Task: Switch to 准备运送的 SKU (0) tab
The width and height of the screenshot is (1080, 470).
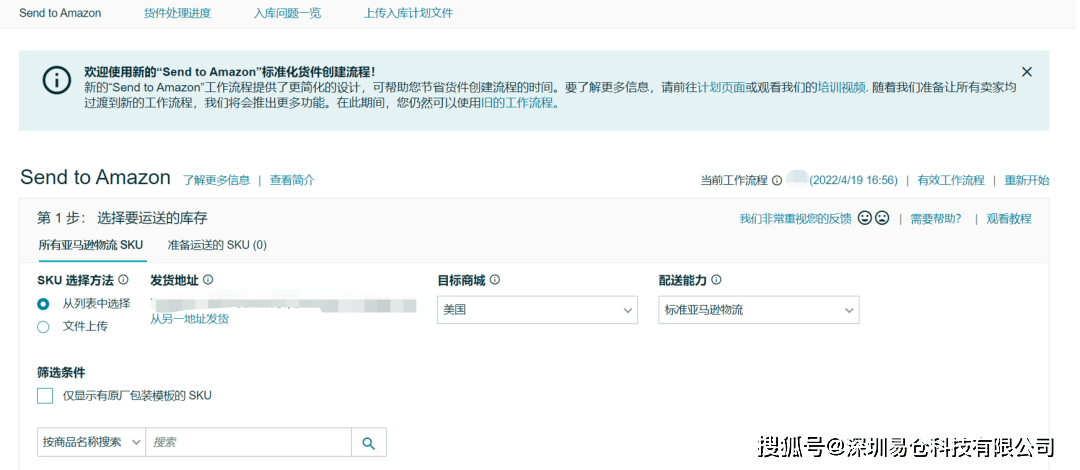Action: click(x=217, y=245)
